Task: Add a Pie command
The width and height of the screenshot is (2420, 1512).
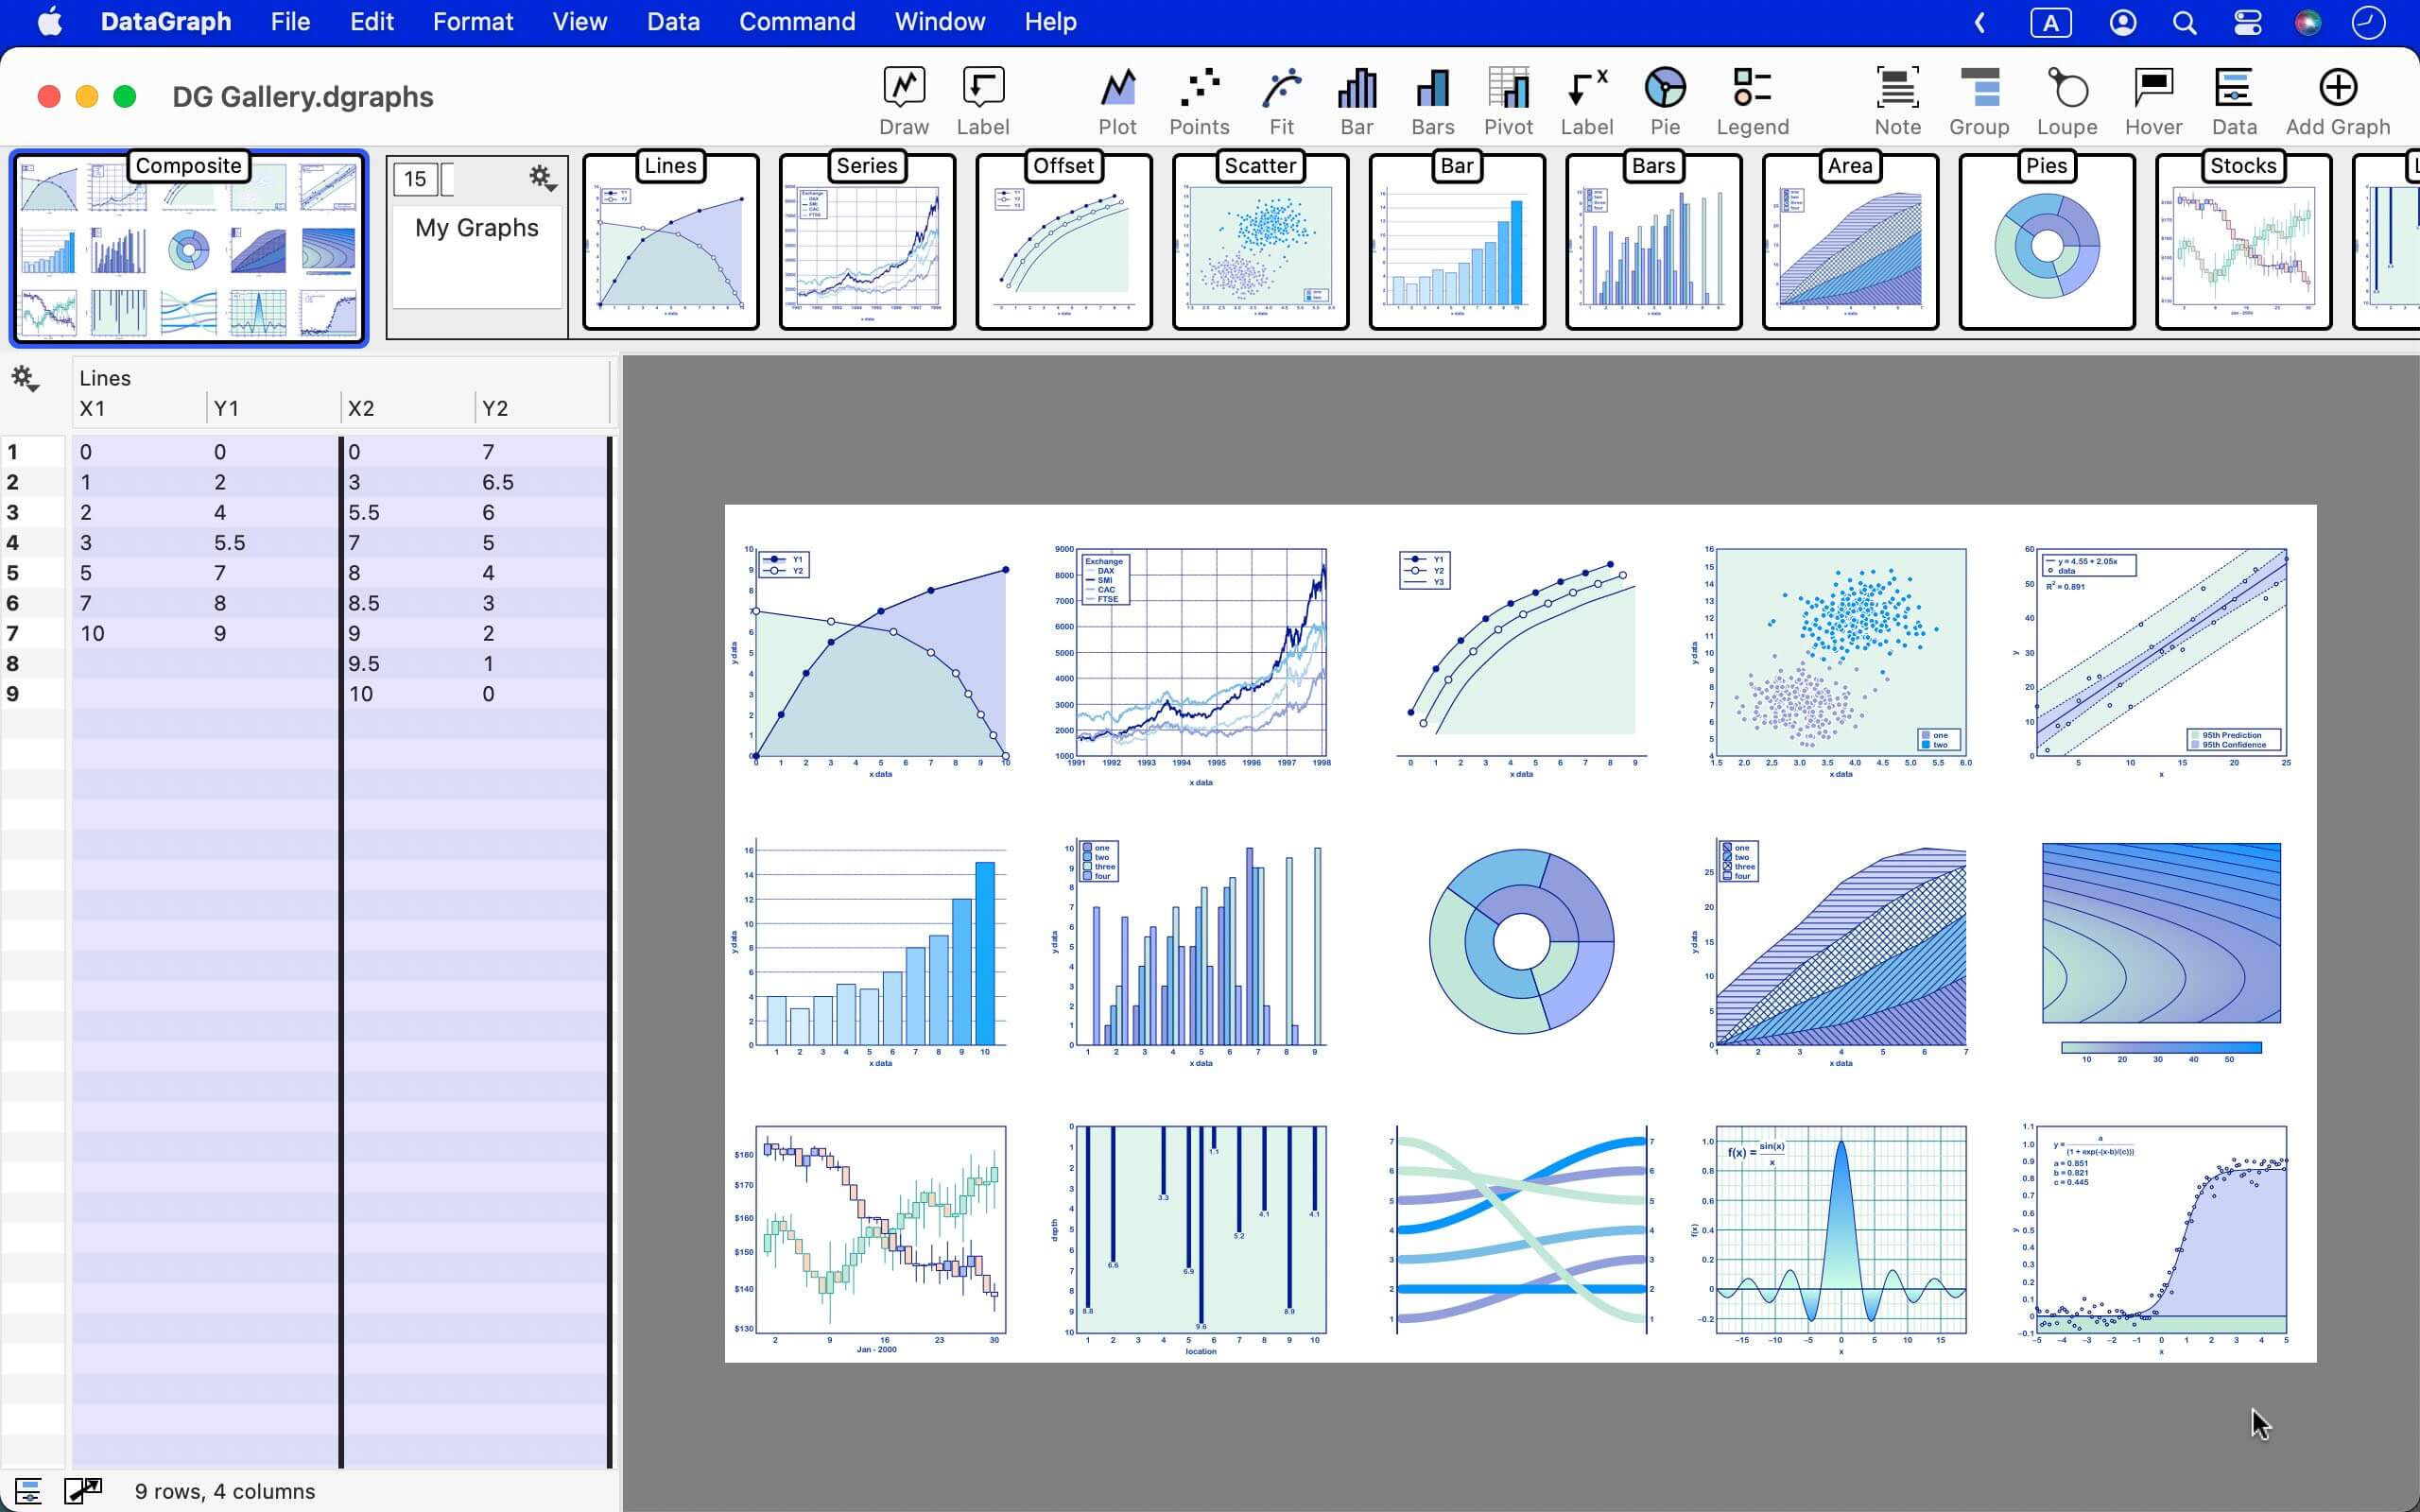Action: pyautogui.click(x=1664, y=100)
